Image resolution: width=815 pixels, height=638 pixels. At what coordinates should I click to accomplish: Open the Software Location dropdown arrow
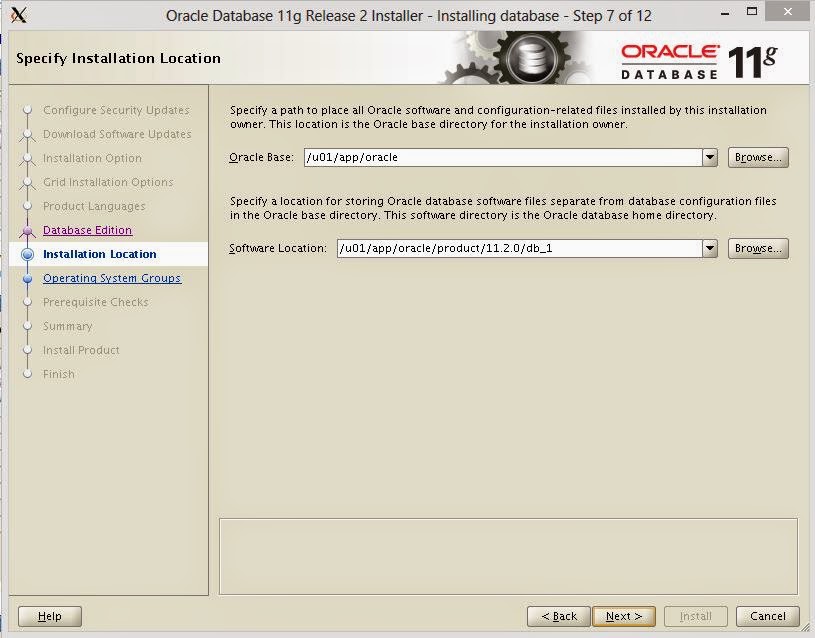[x=709, y=249]
